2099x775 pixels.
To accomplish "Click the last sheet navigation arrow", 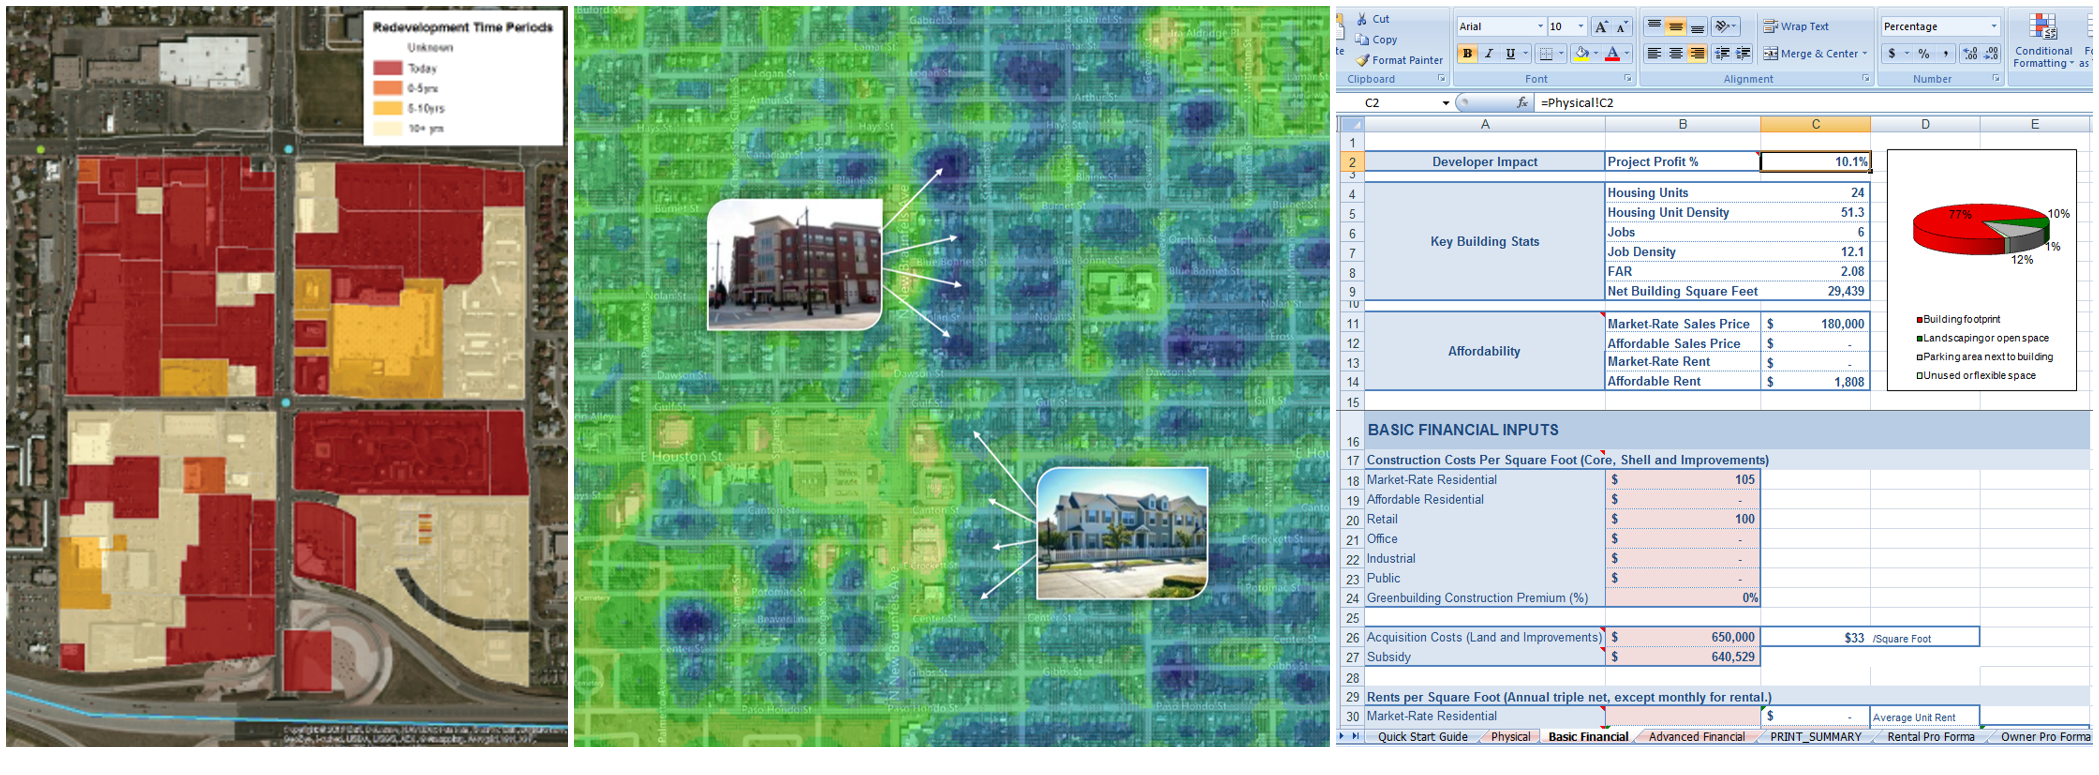I will (1356, 737).
